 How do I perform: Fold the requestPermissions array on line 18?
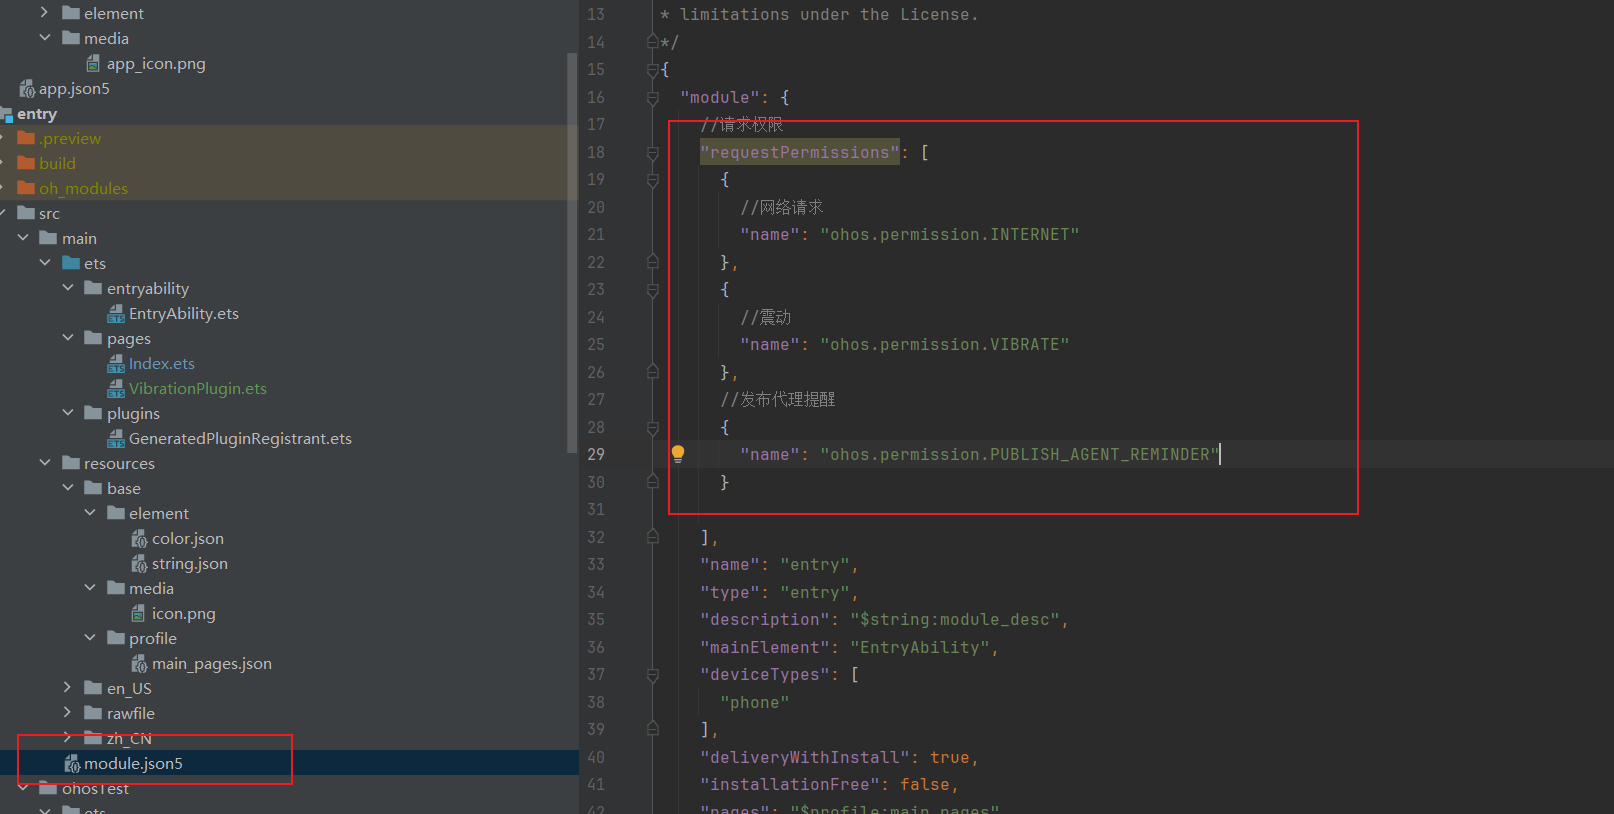point(653,153)
